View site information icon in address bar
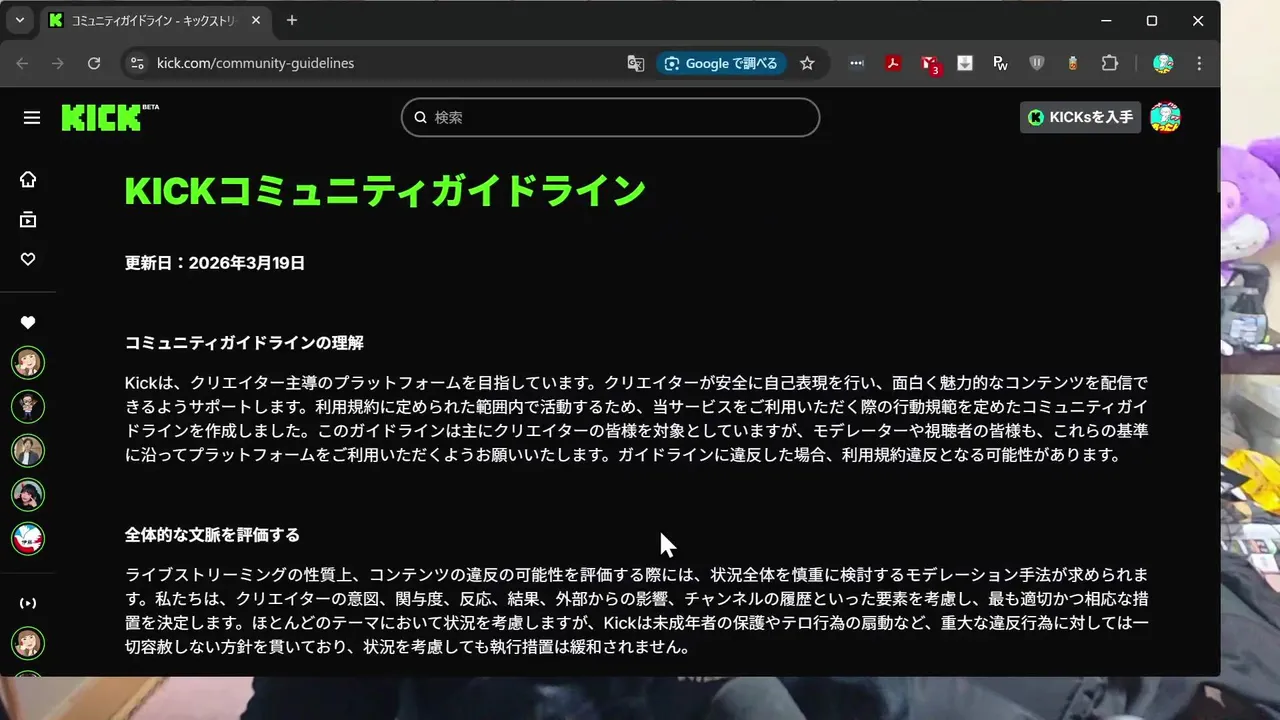This screenshot has height=720, width=1280. point(138,63)
